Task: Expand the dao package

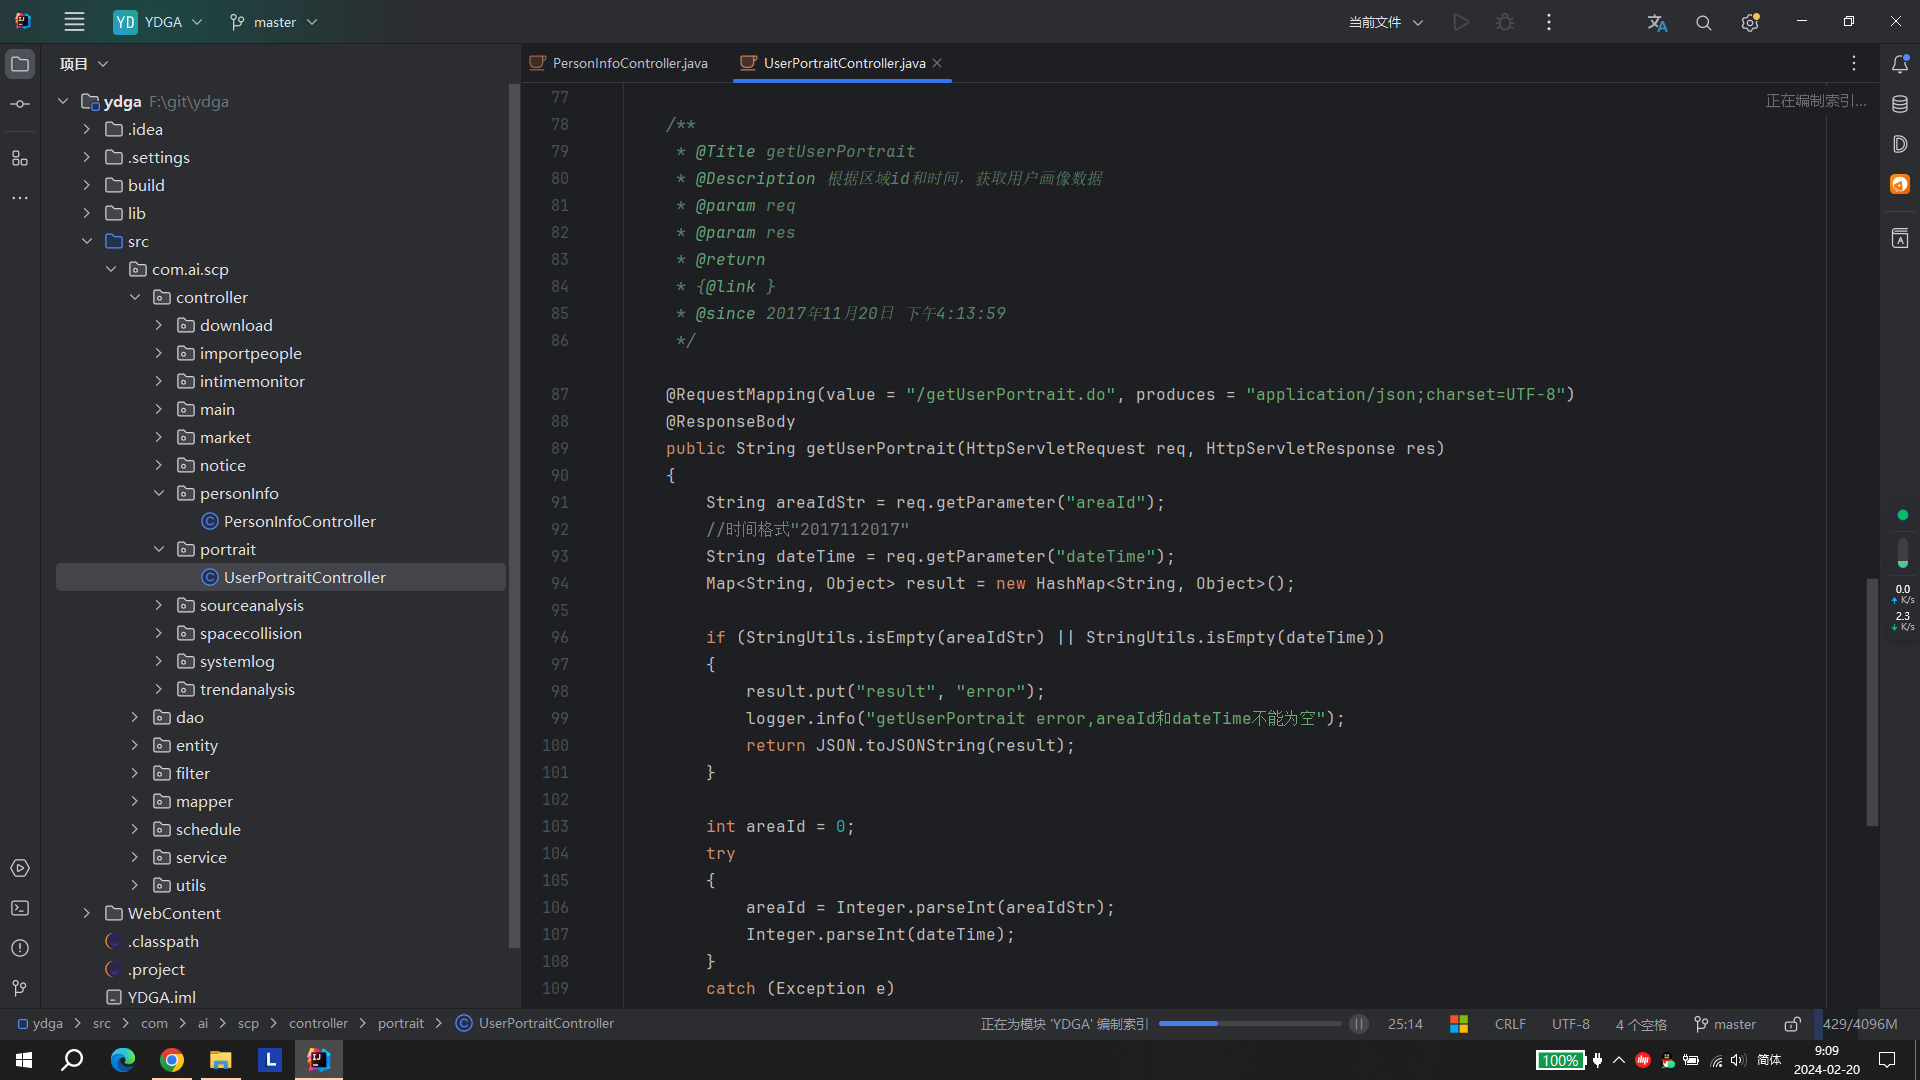Action: tap(135, 717)
